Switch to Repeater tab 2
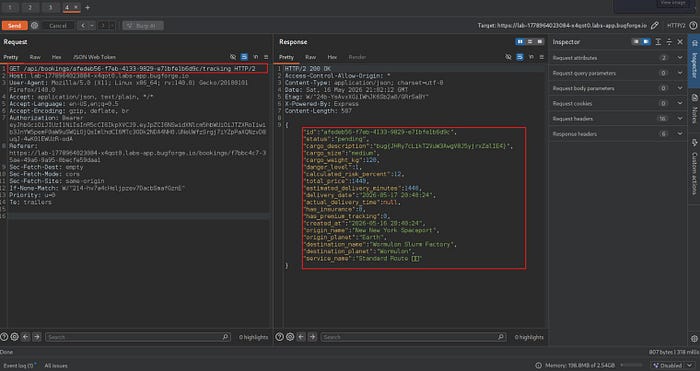This screenshot has width=700, height=371. (30, 8)
